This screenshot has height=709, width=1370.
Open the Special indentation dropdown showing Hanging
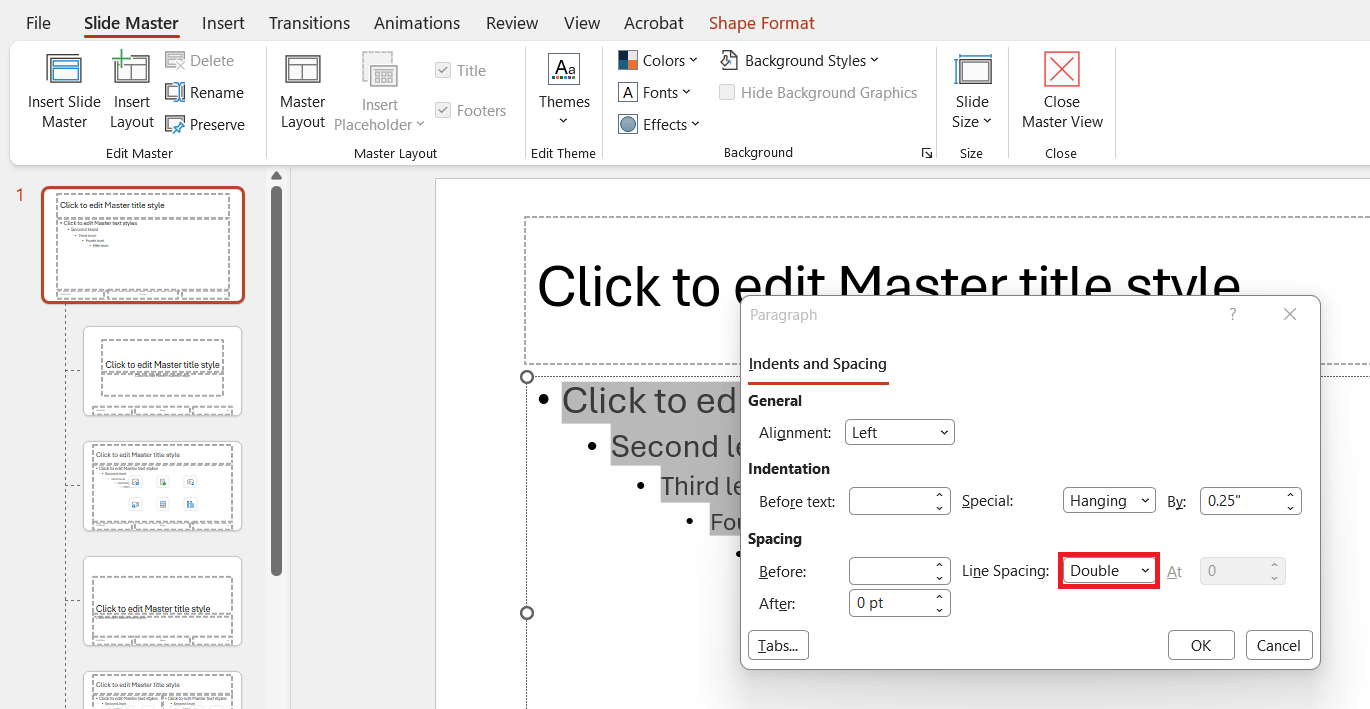1109,501
